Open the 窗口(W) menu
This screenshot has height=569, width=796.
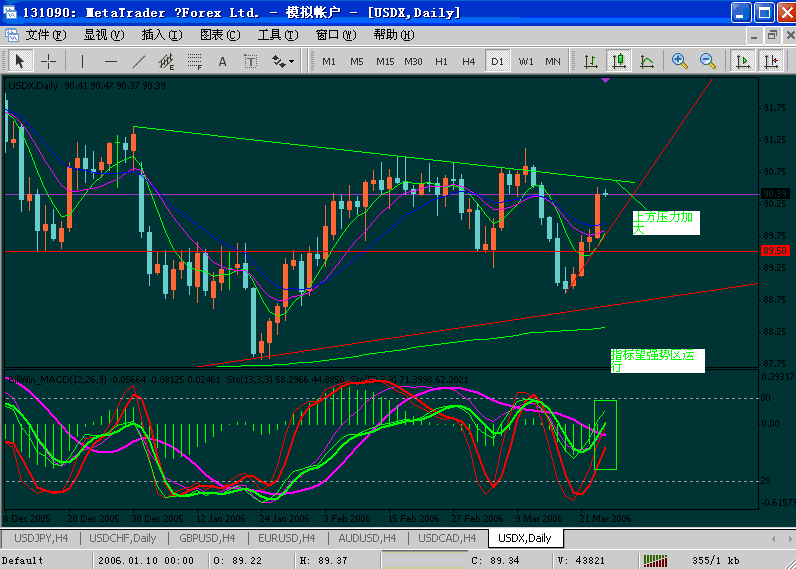[x=336, y=35]
